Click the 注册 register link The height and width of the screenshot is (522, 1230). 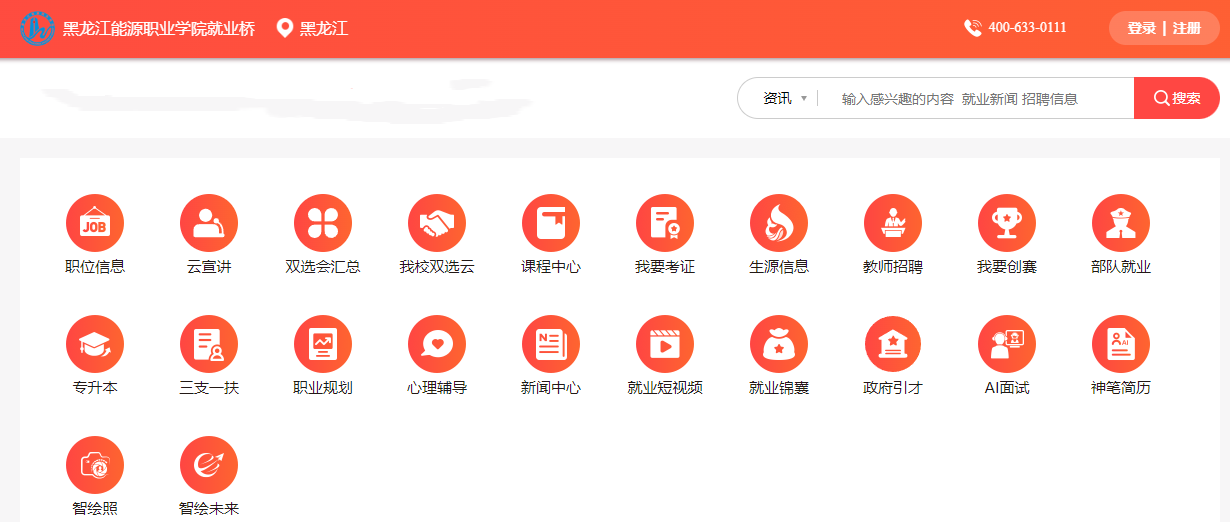point(1186,28)
